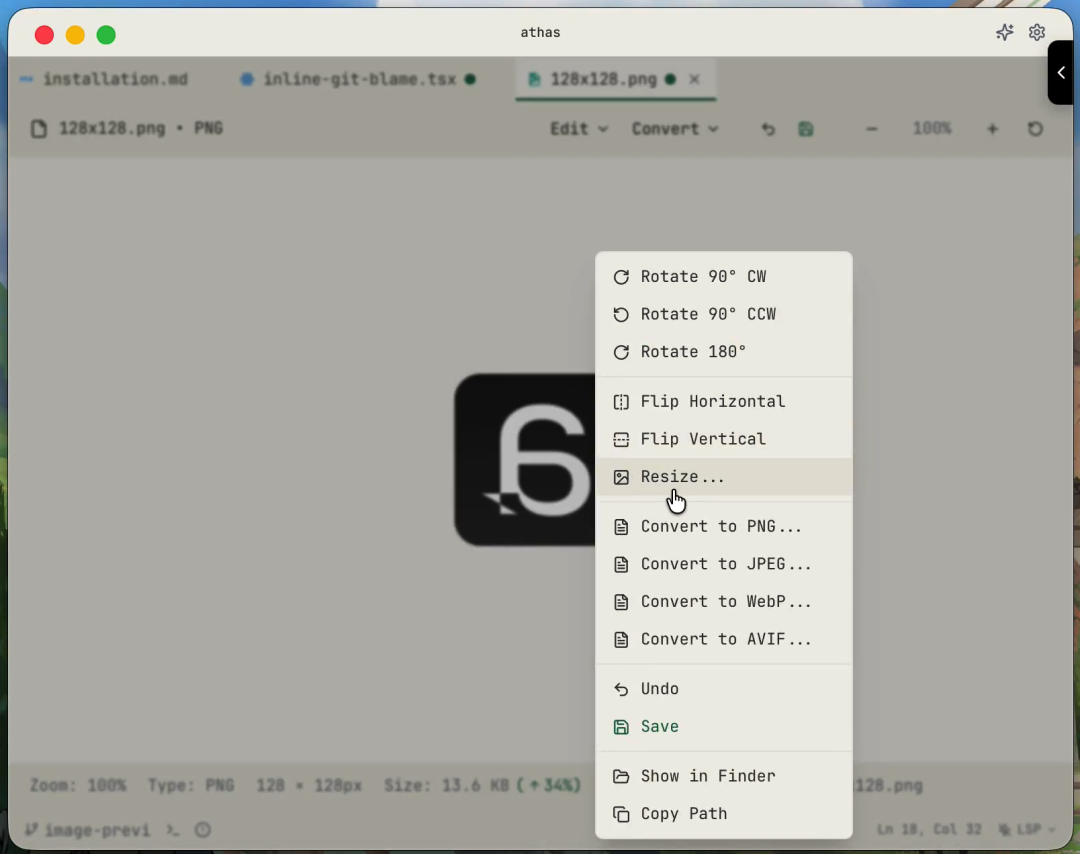Screen dimensions: 1080x854
Task: Zoom out with the minus icon
Action: coord(872,129)
